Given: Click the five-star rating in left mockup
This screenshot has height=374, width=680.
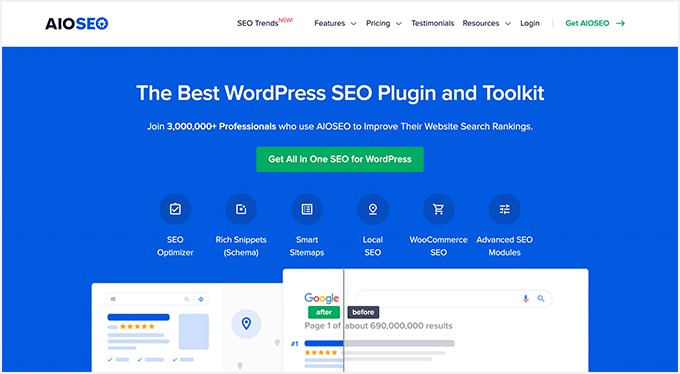Looking at the screenshot, I should click(137, 326).
